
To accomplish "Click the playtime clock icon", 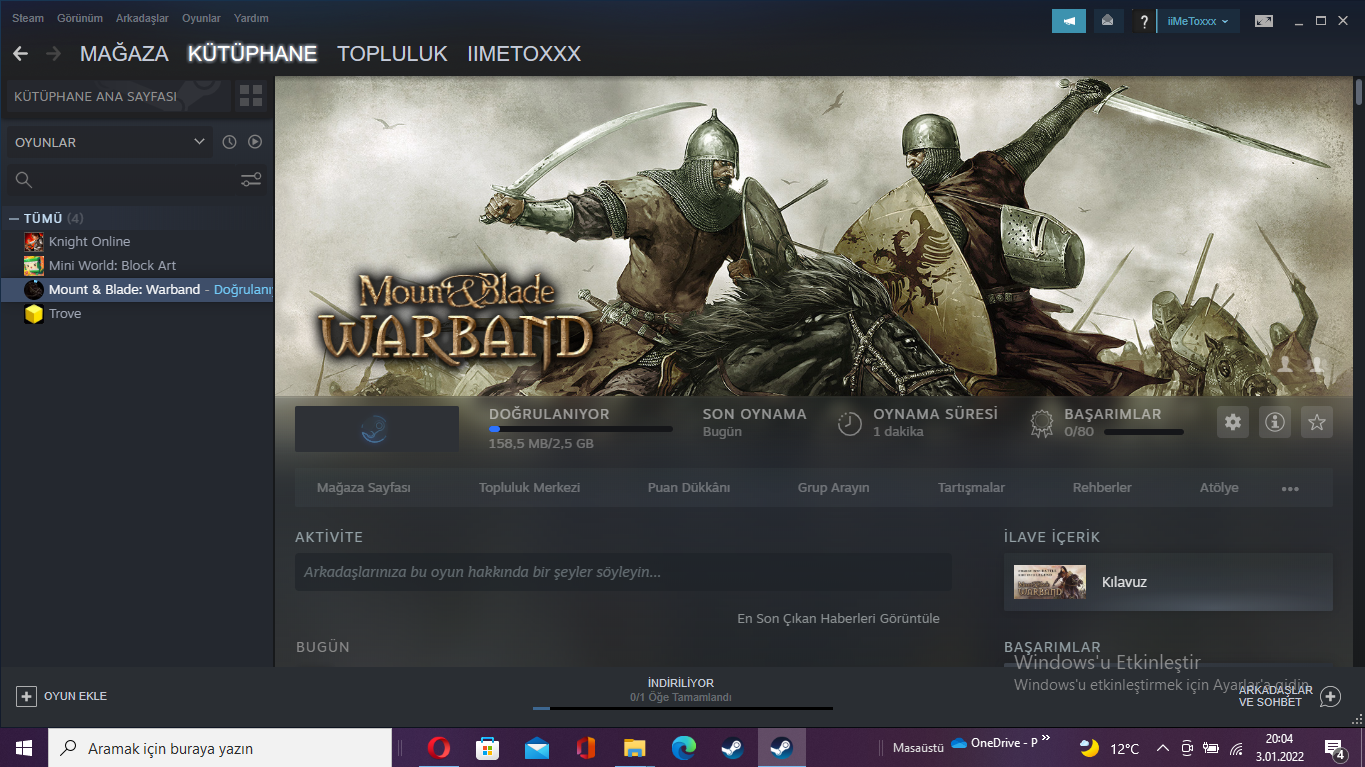I will pyautogui.click(x=850, y=423).
